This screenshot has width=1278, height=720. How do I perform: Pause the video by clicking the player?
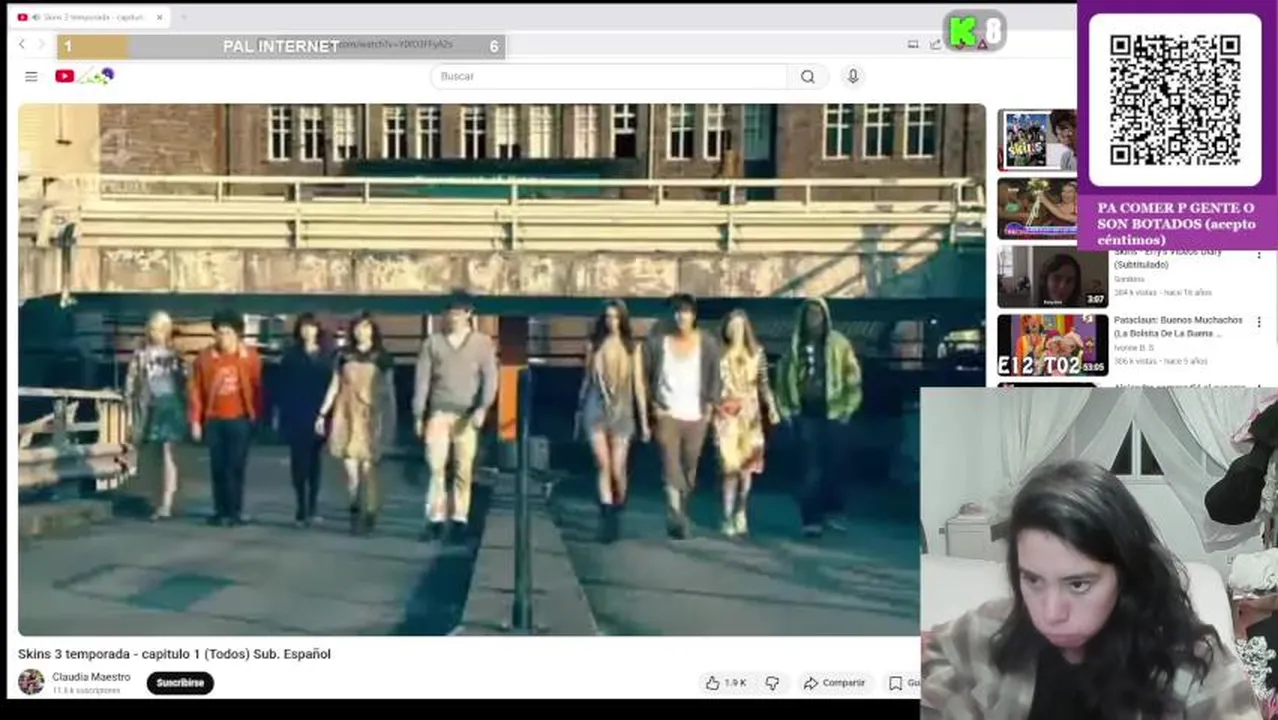pos(501,369)
